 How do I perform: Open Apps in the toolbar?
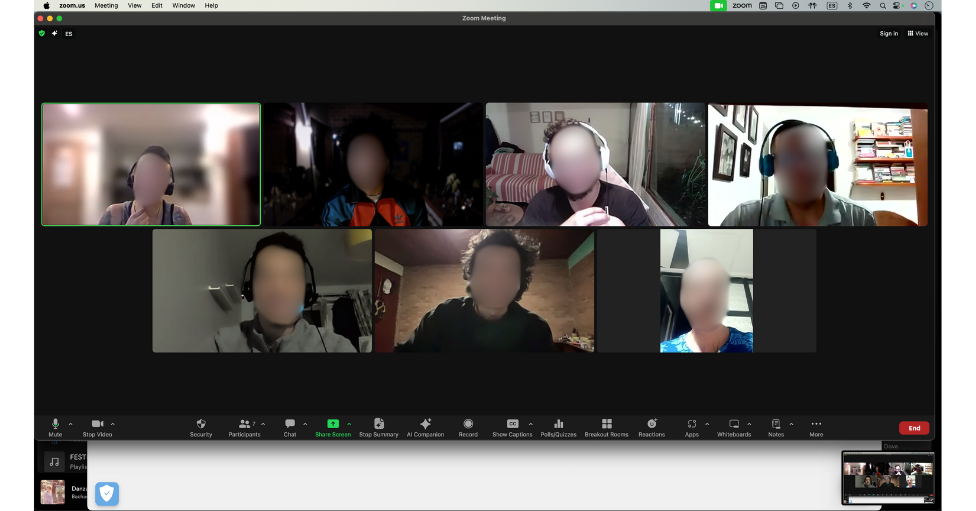click(692, 428)
